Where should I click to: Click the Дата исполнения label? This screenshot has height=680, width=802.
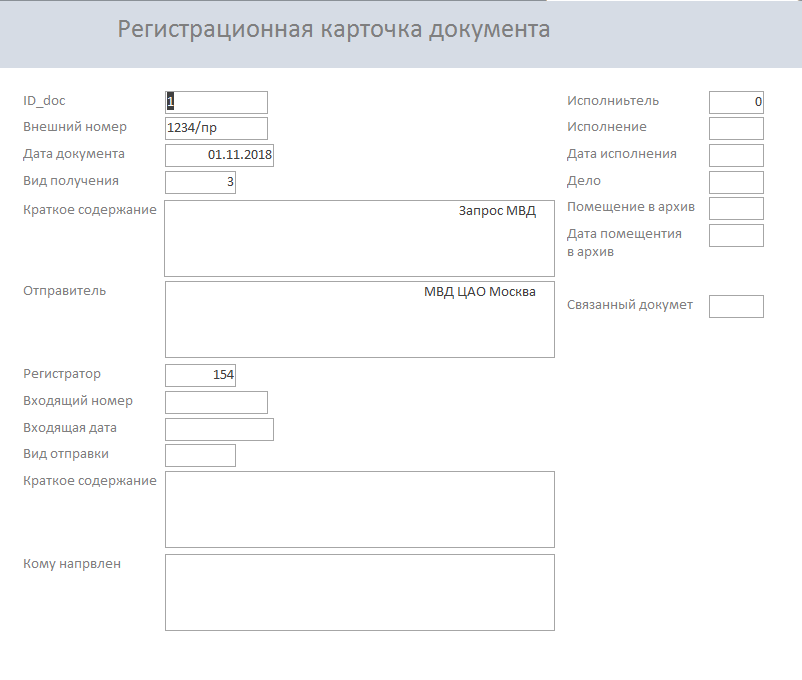(622, 154)
